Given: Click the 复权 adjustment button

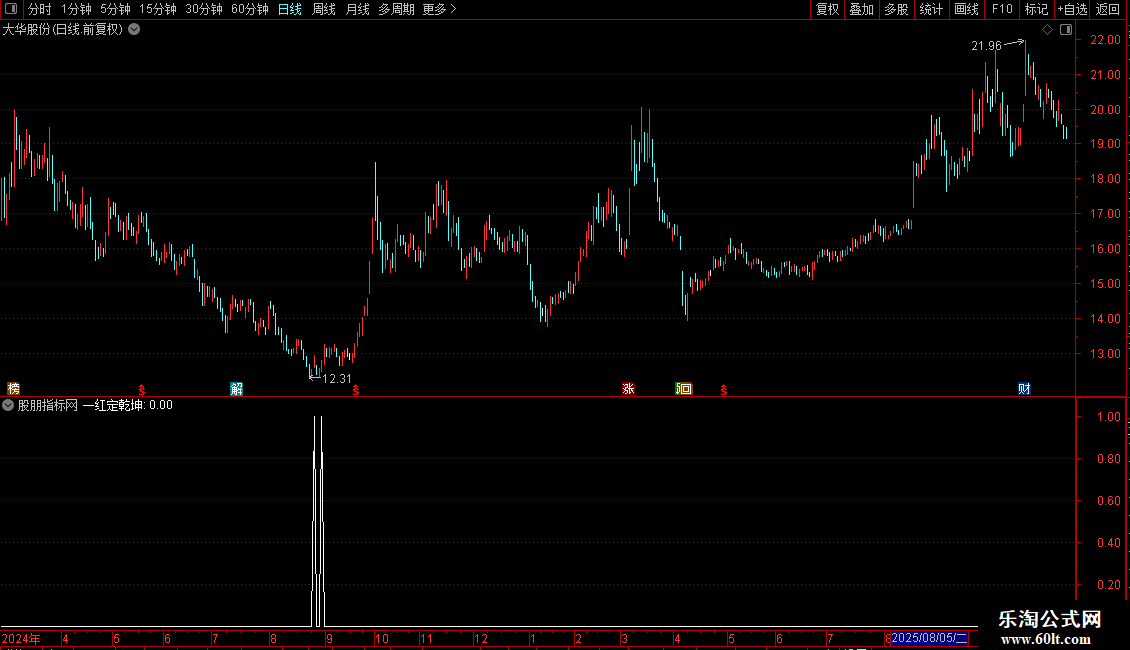Looking at the screenshot, I should pos(827,9).
